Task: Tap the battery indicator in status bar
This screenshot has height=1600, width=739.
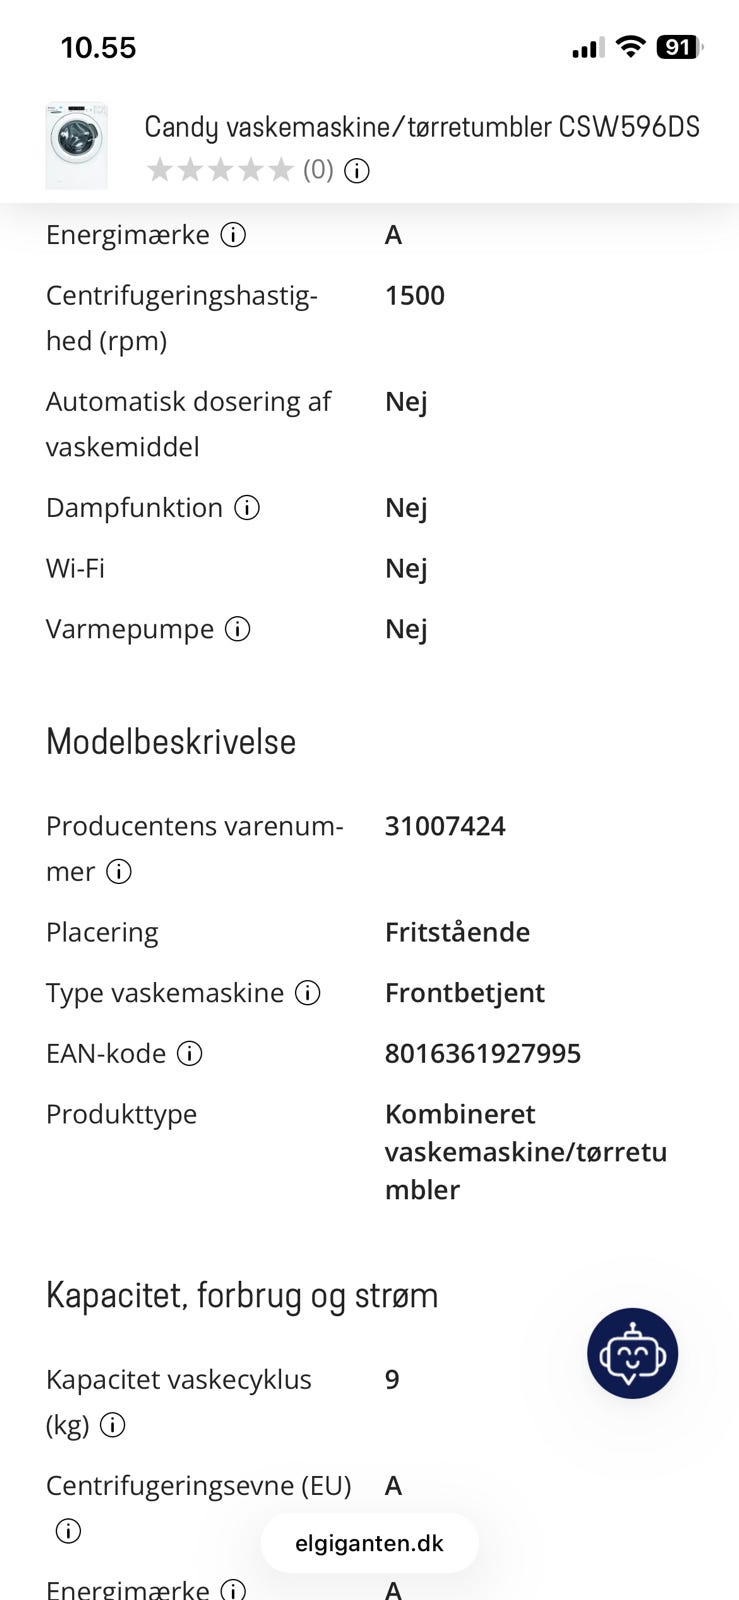Action: point(679,47)
